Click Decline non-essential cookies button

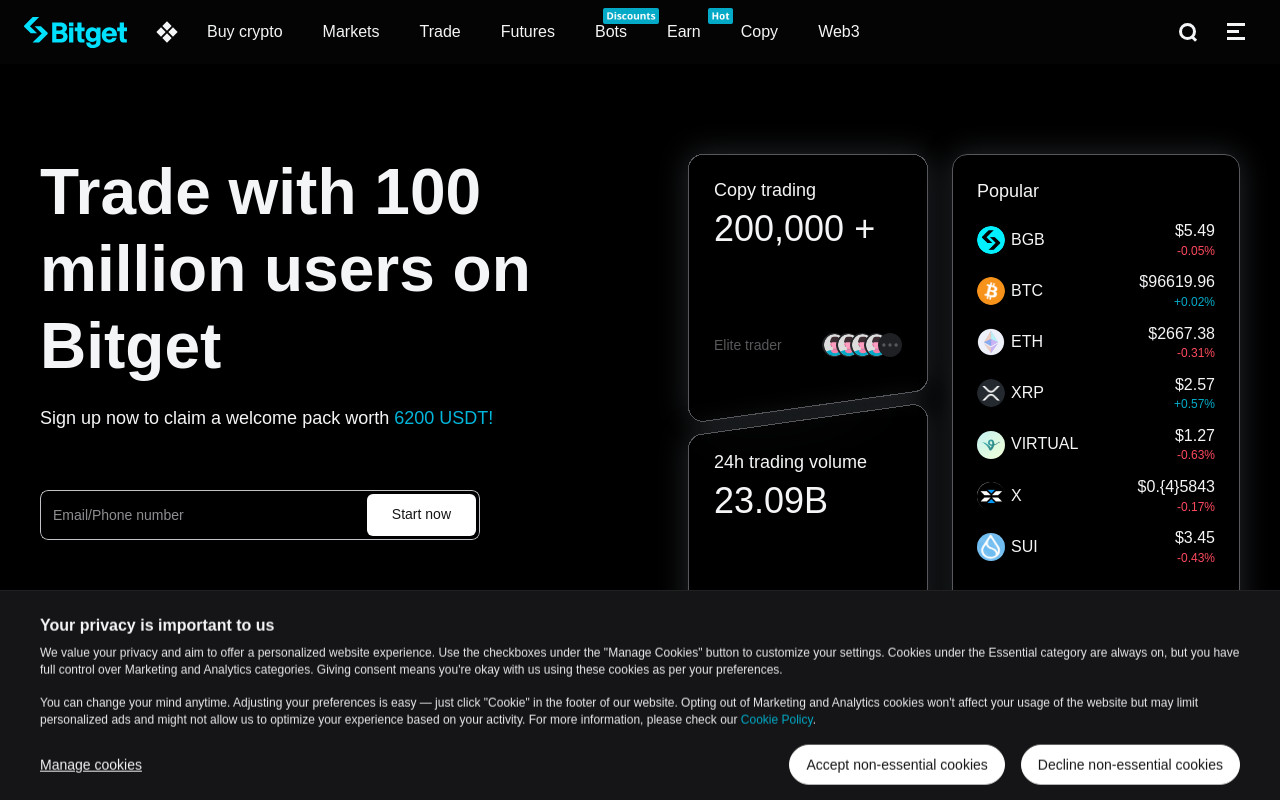click(1130, 765)
